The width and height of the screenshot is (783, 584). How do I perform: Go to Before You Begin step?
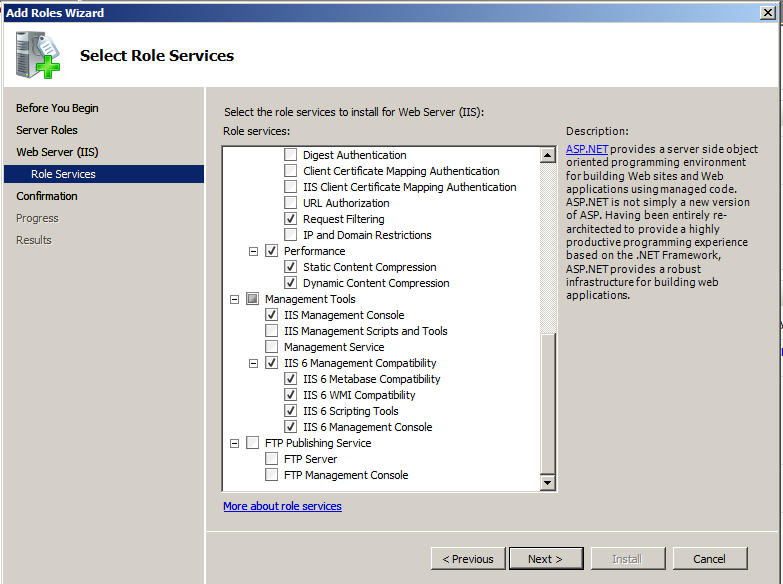click(57, 108)
